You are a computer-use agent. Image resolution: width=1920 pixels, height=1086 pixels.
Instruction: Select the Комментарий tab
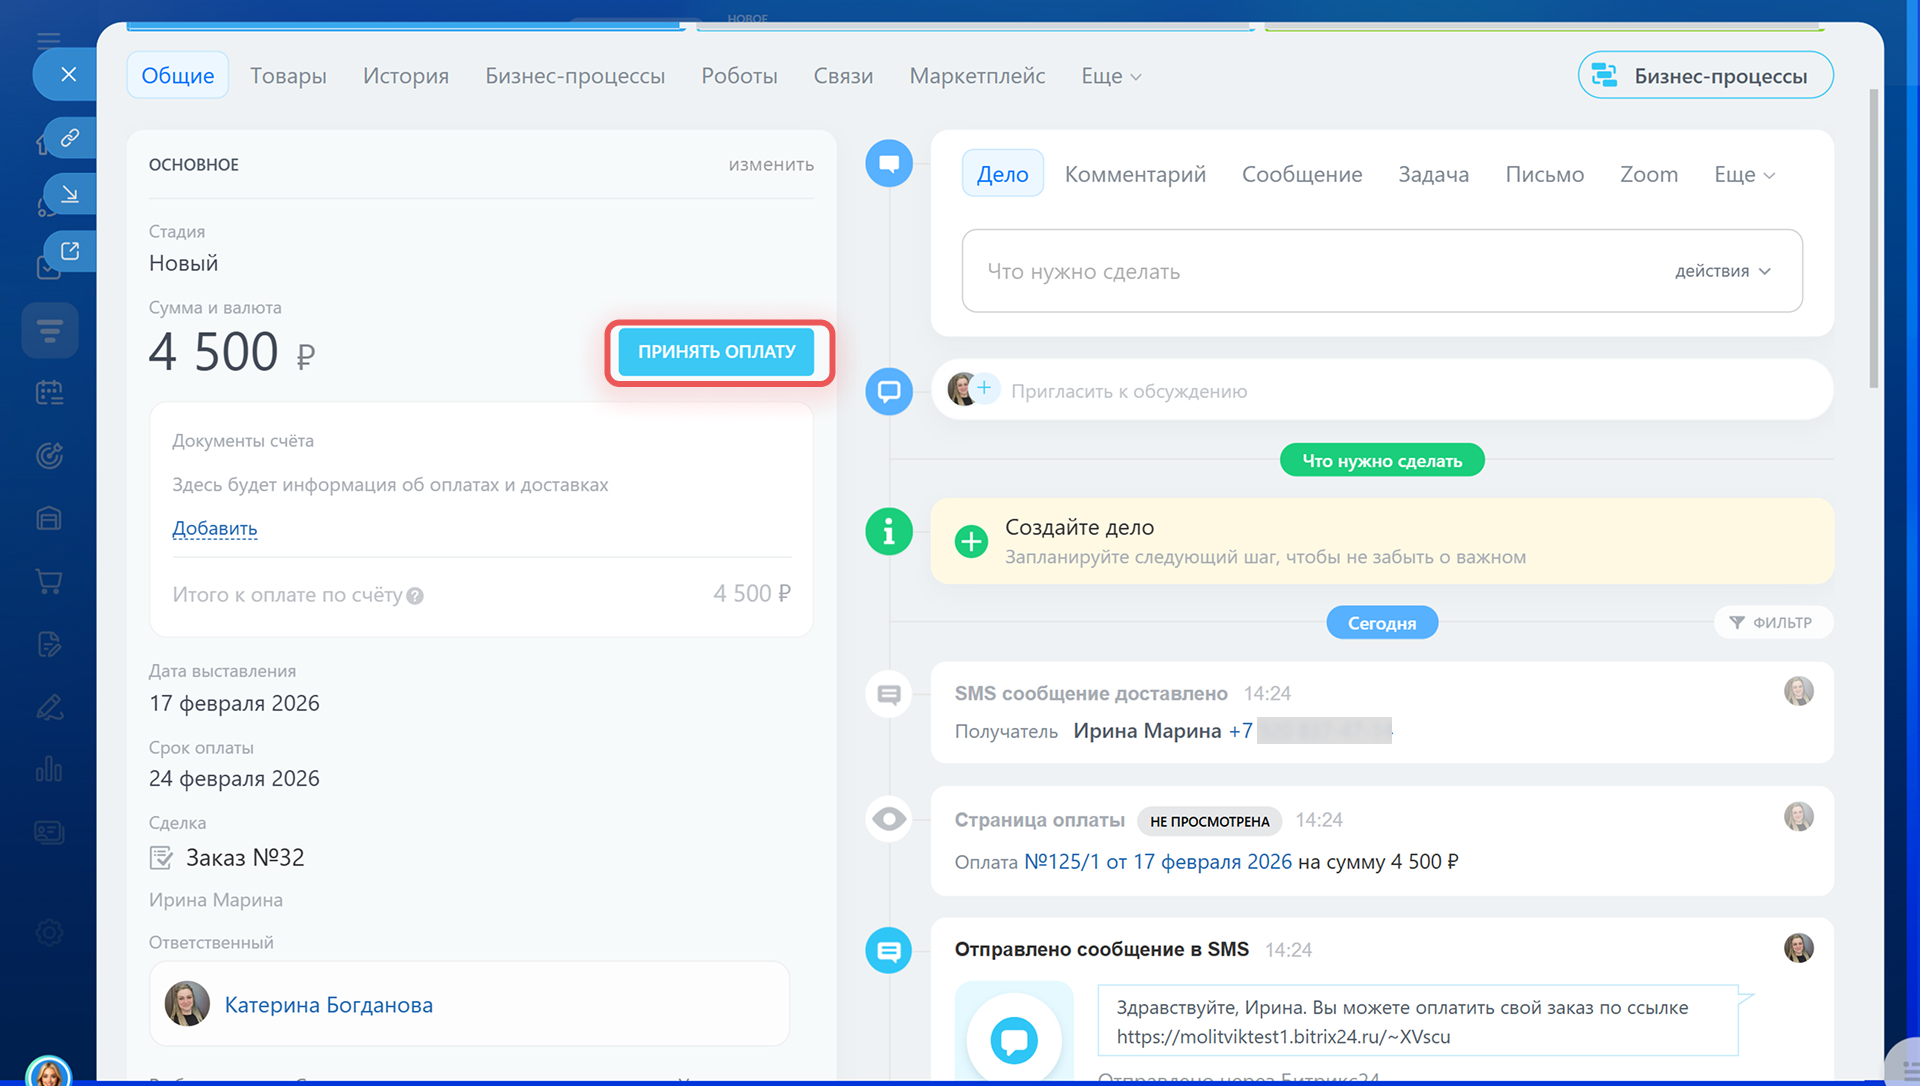(1134, 174)
